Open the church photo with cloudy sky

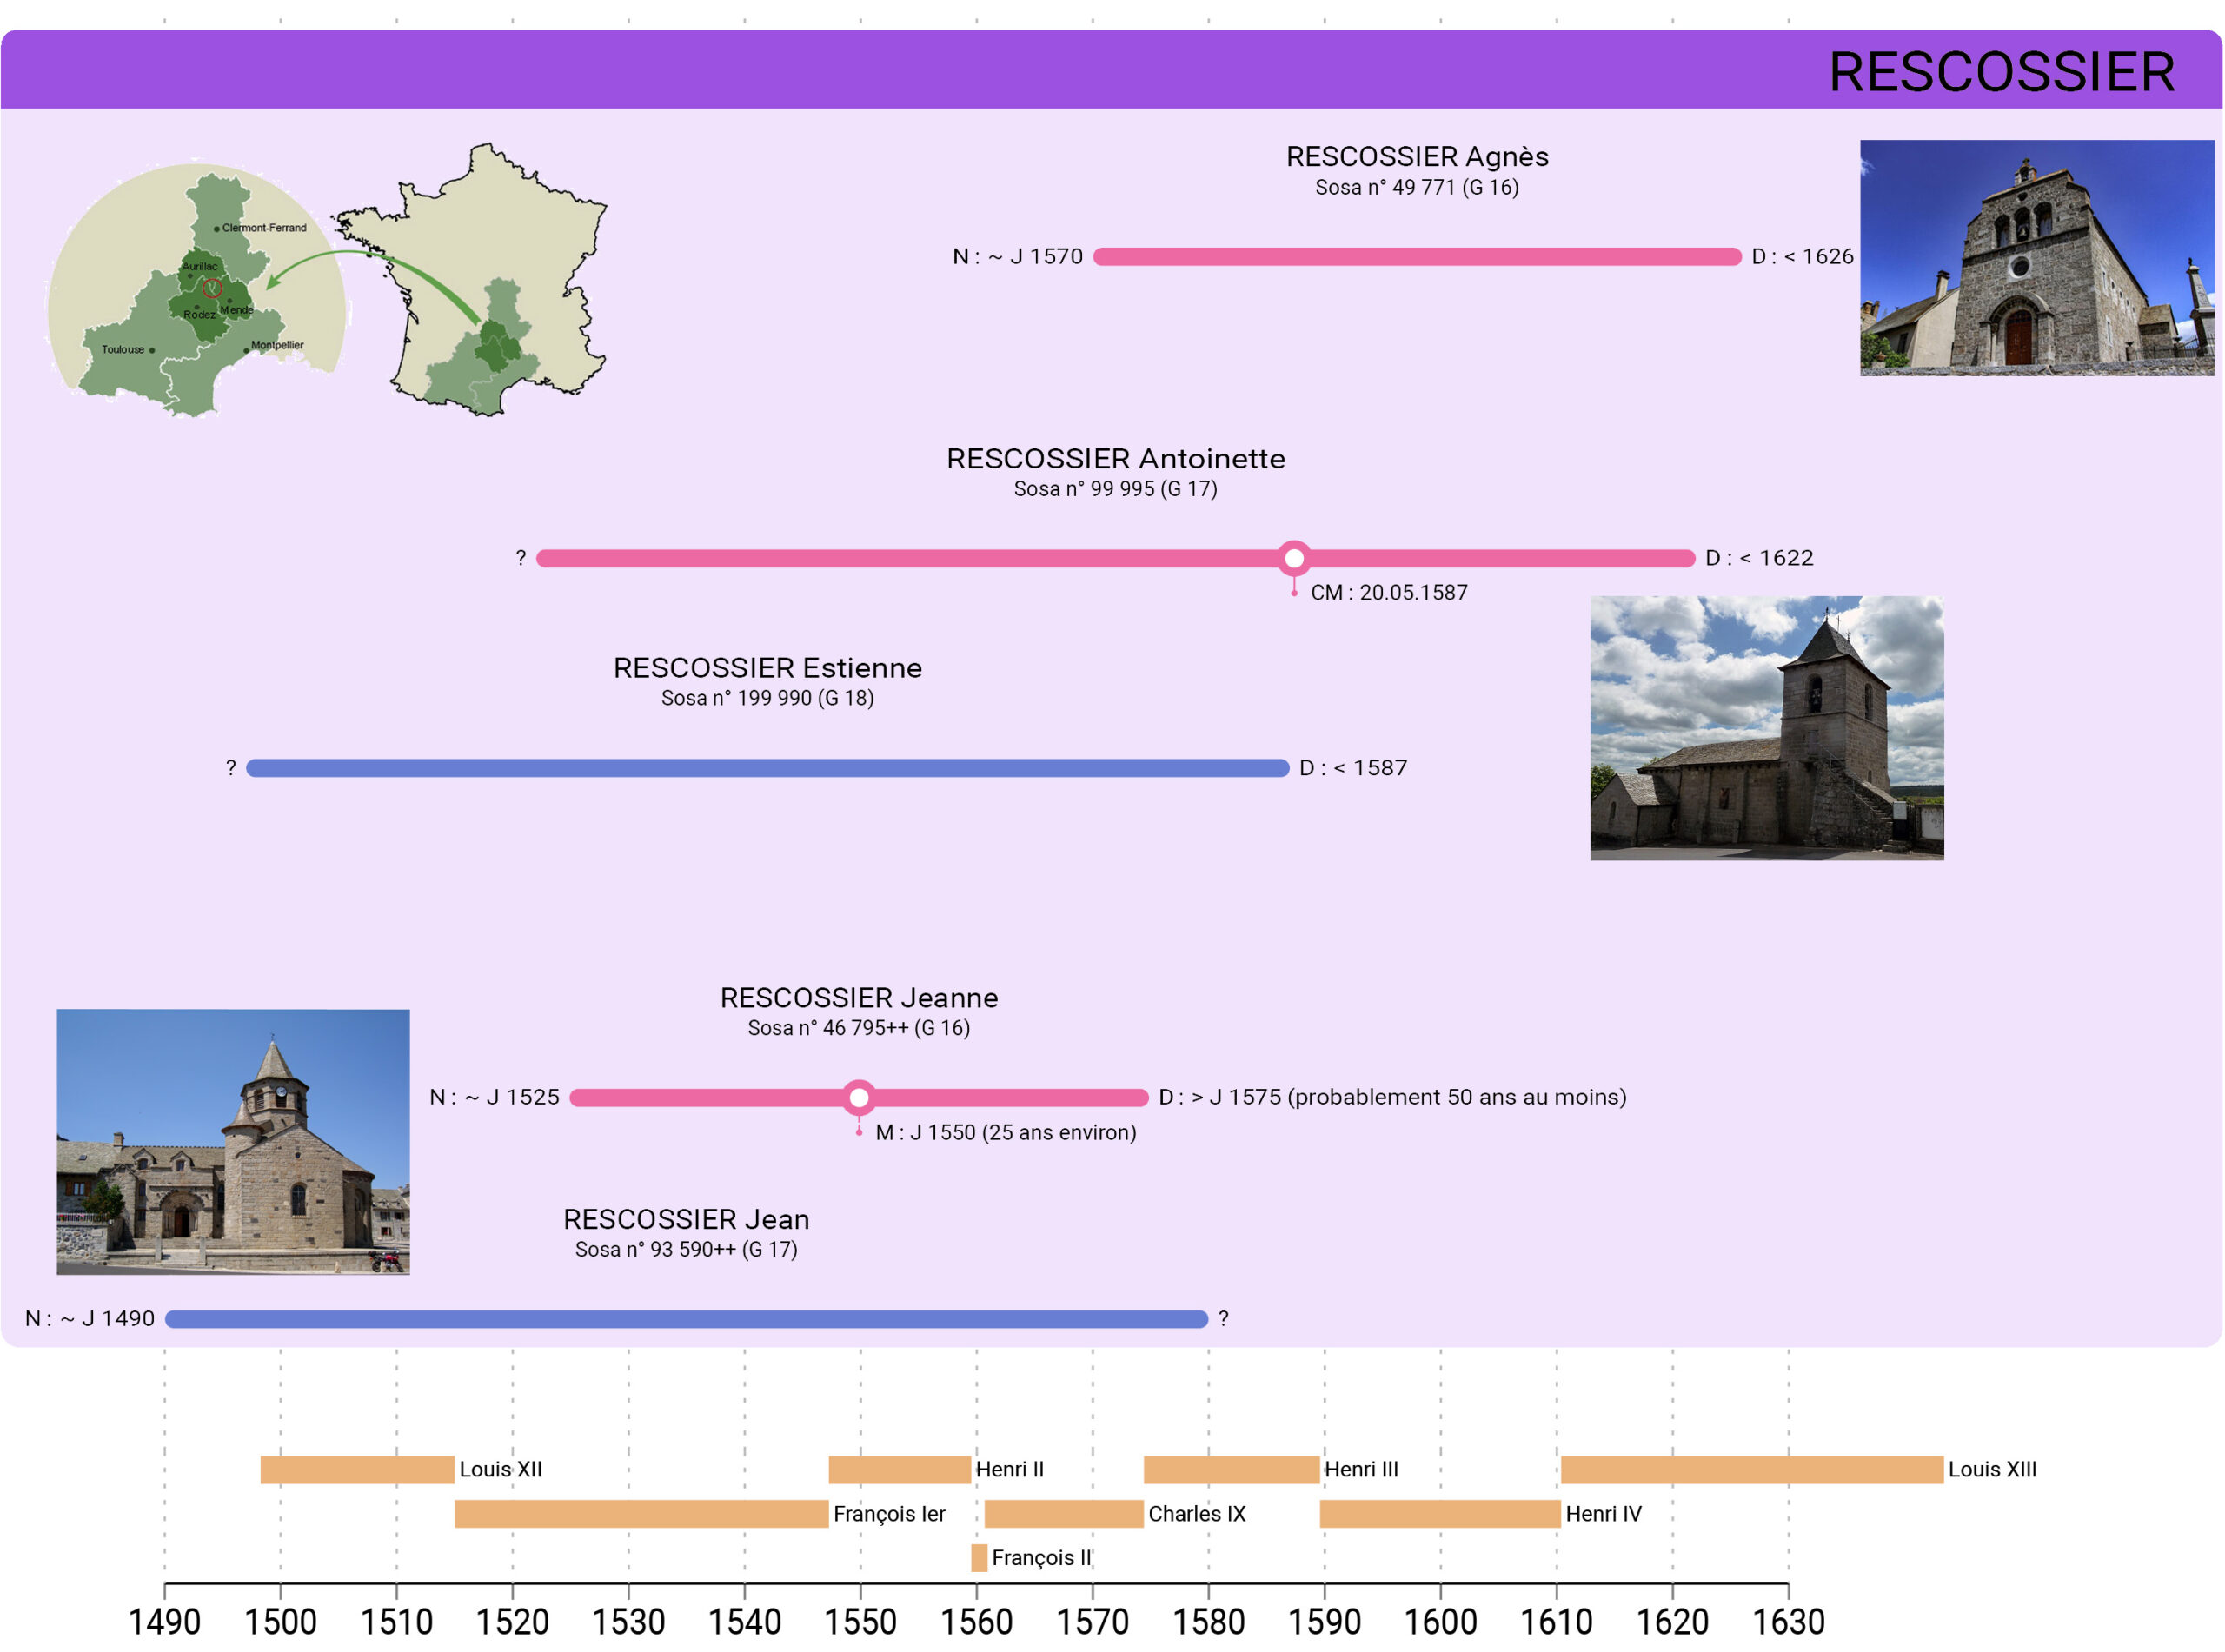click(1765, 727)
